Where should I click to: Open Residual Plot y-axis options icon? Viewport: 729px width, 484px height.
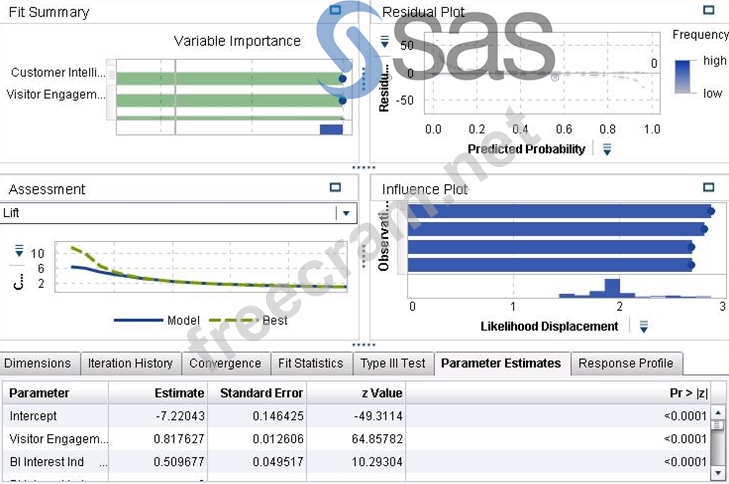(386, 42)
